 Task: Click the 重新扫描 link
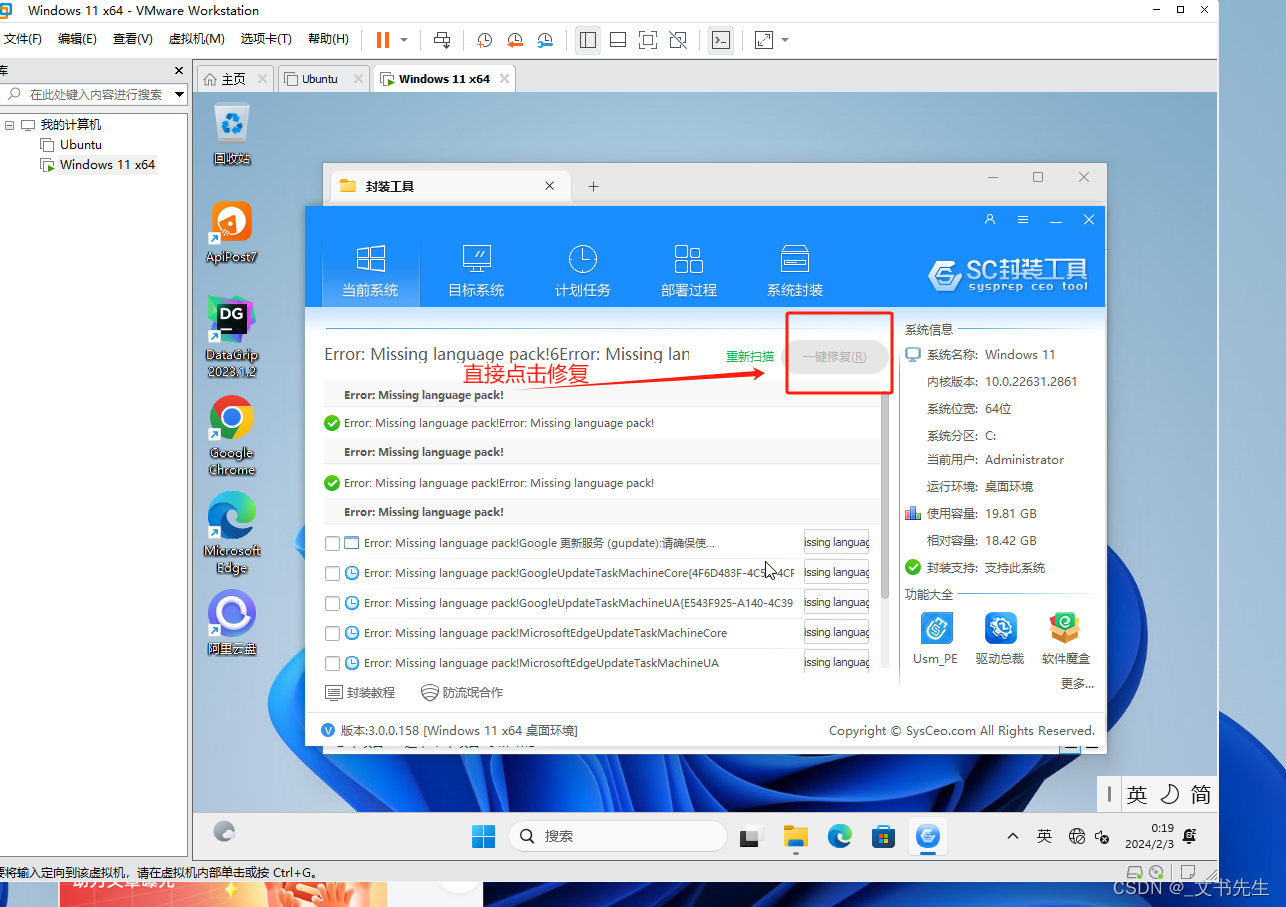coord(750,357)
